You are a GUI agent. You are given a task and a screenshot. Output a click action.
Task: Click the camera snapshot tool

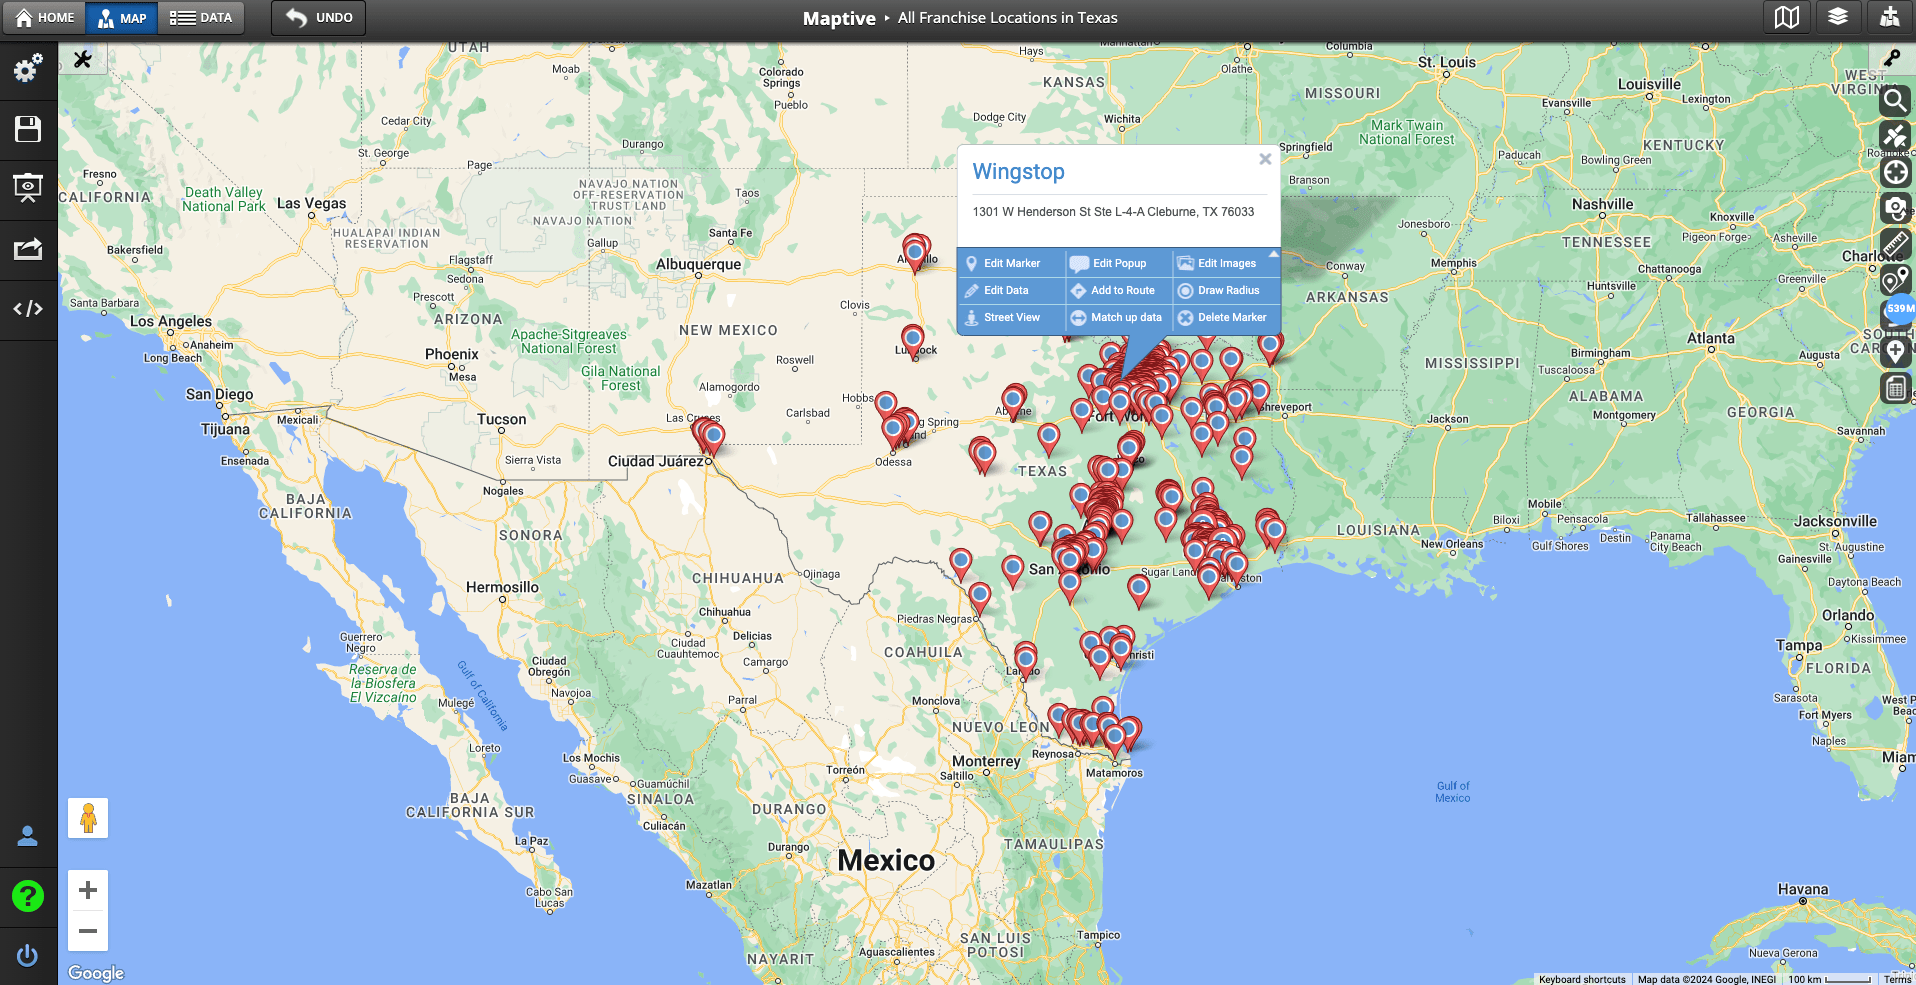(x=1895, y=208)
